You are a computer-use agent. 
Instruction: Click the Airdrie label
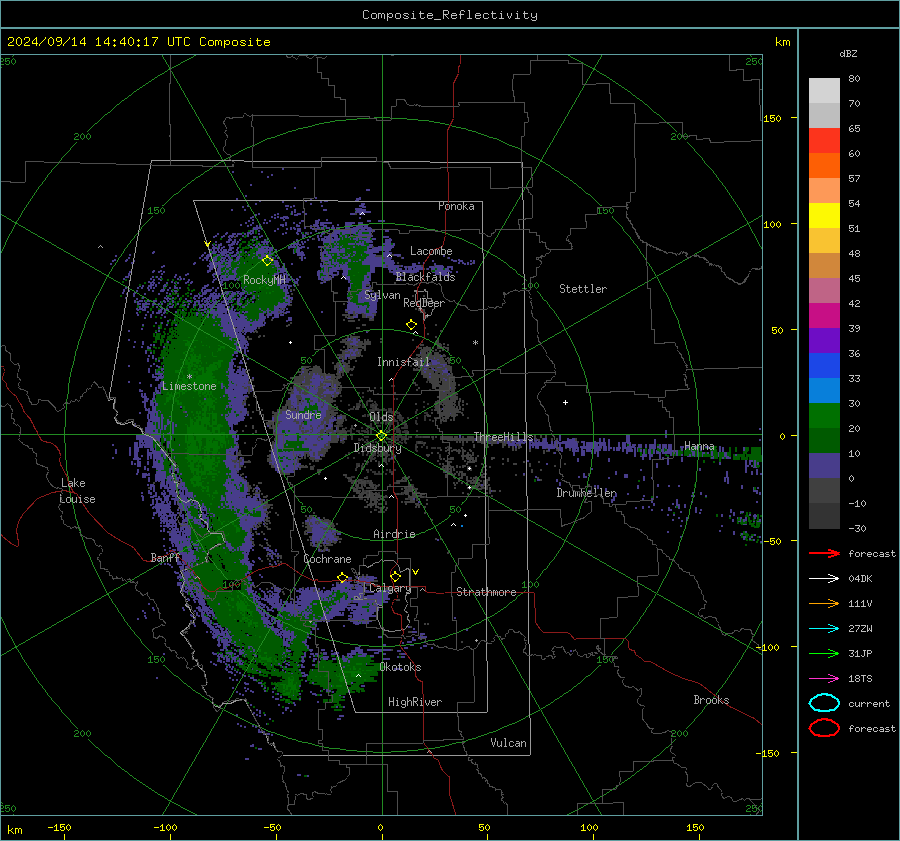(x=394, y=534)
